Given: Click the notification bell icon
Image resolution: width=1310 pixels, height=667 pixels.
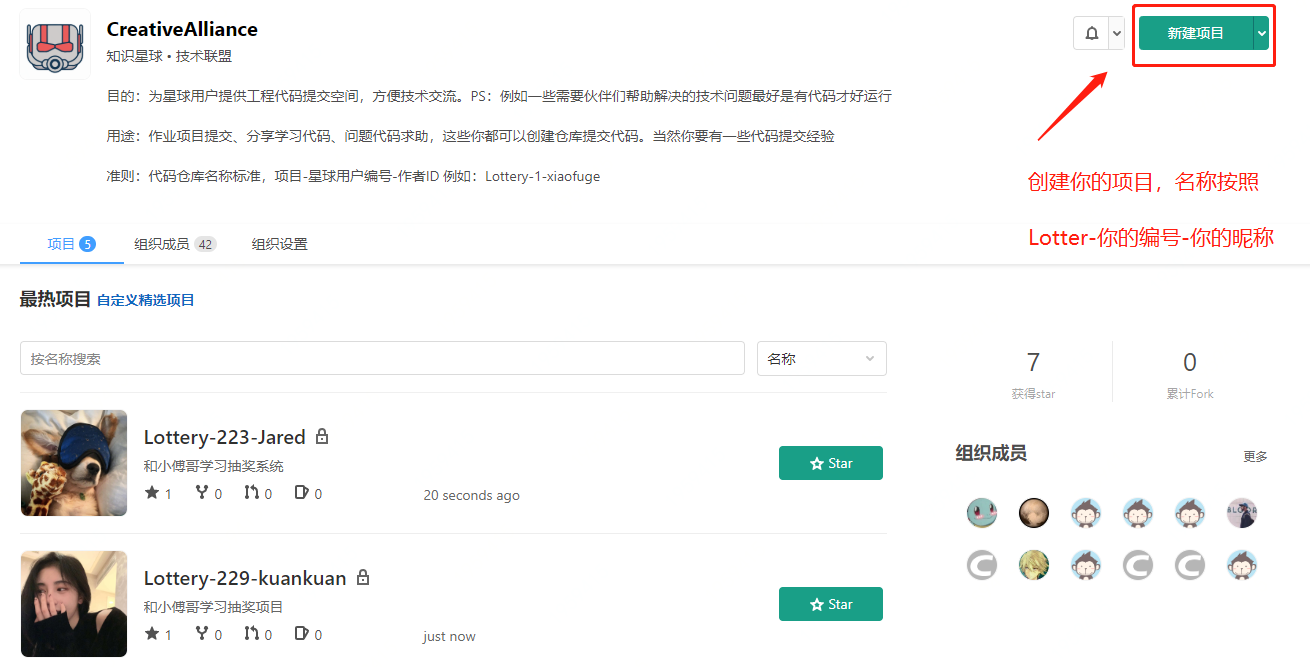Looking at the screenshot, I should coord(1091,33).
